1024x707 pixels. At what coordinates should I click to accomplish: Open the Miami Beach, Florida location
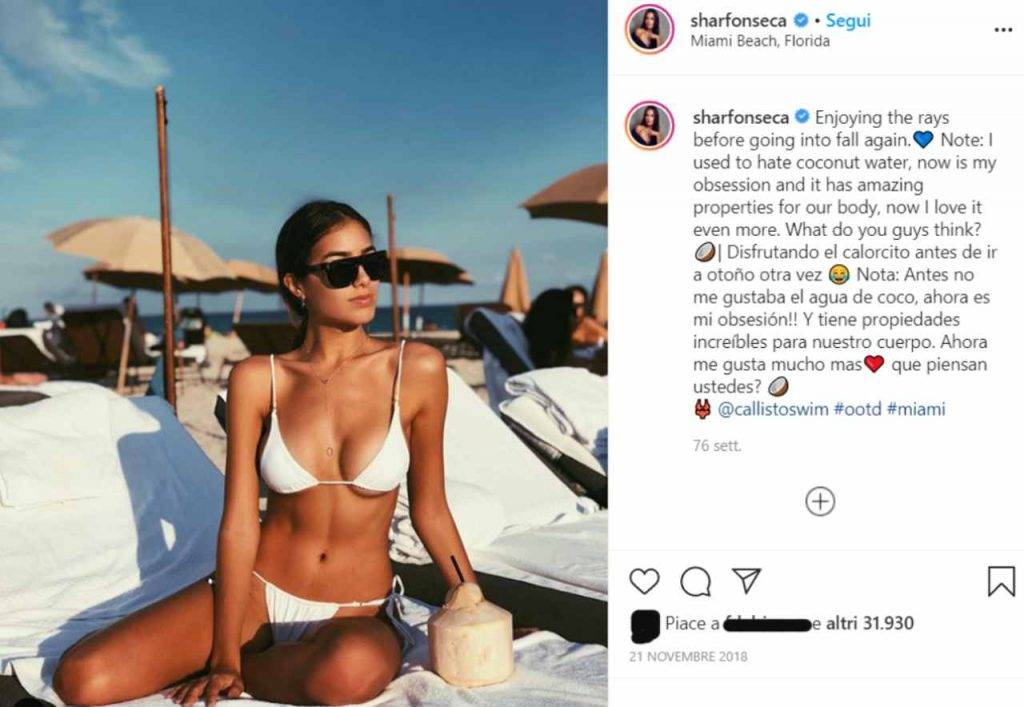pos(760,41)
